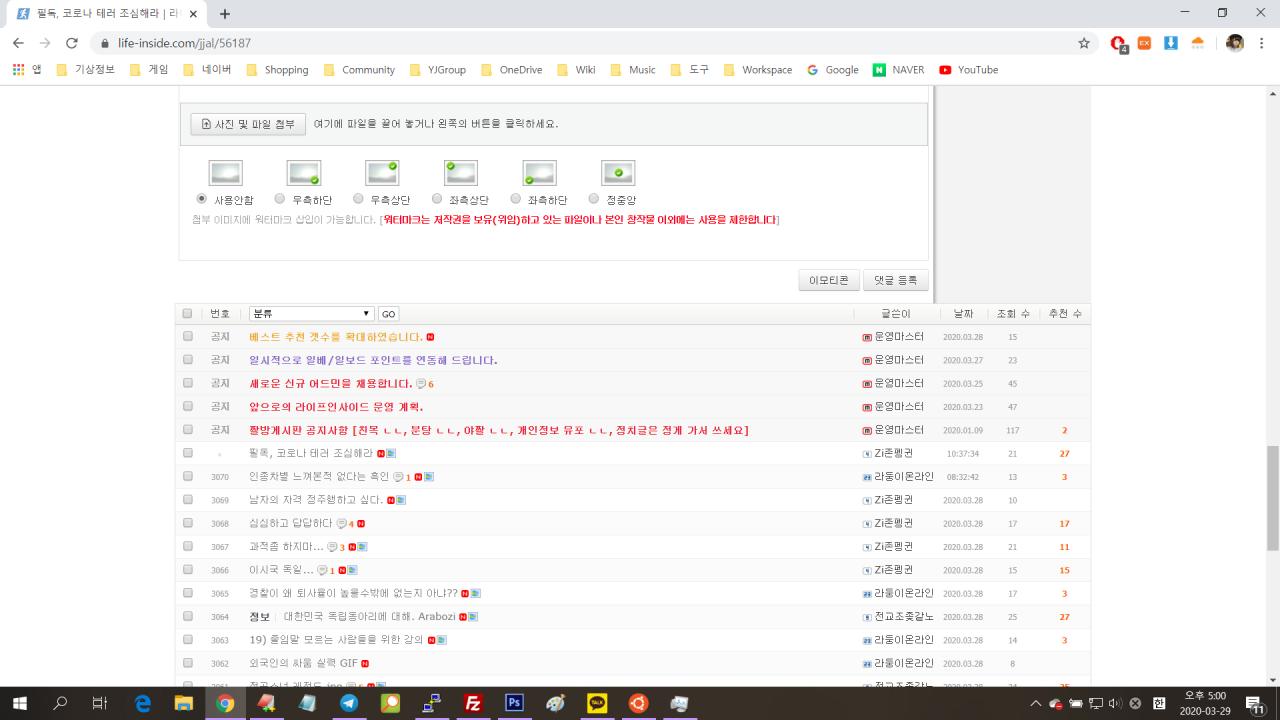Open the Community bookmark folder
This screenshot has height=720, width=1280.
(359, 70)
